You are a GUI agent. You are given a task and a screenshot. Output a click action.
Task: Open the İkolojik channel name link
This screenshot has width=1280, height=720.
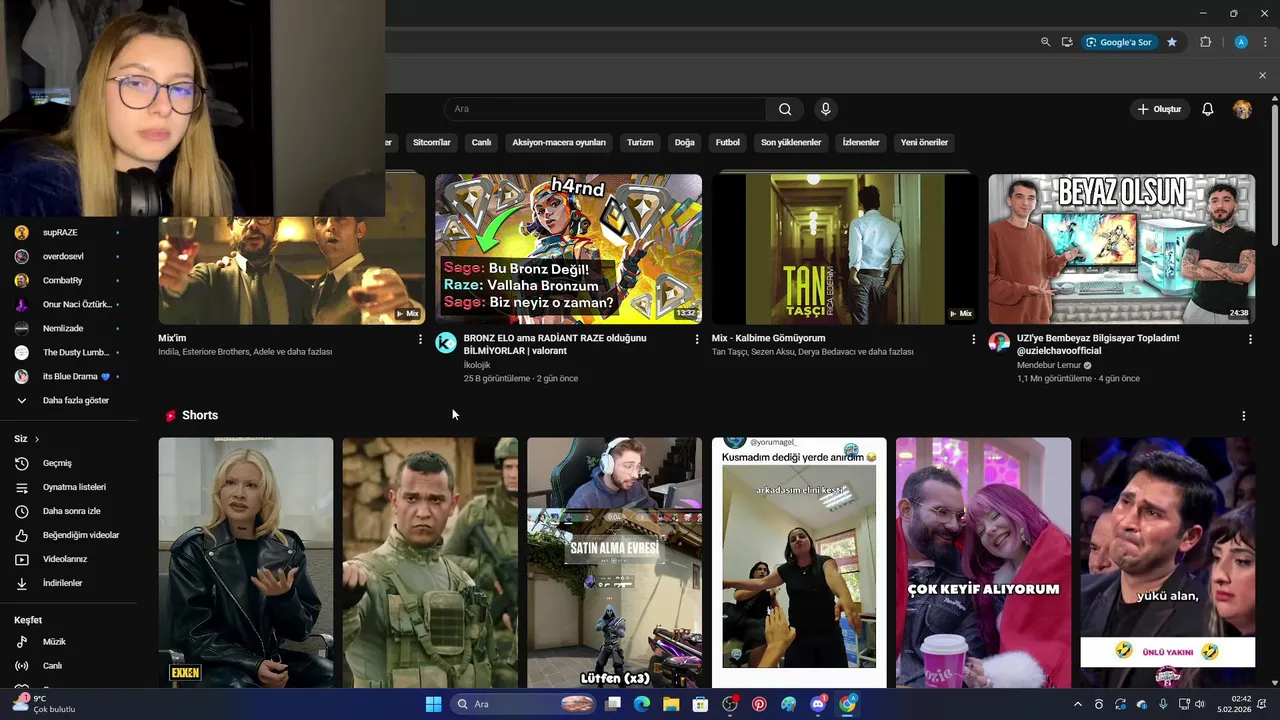point(477,365)
